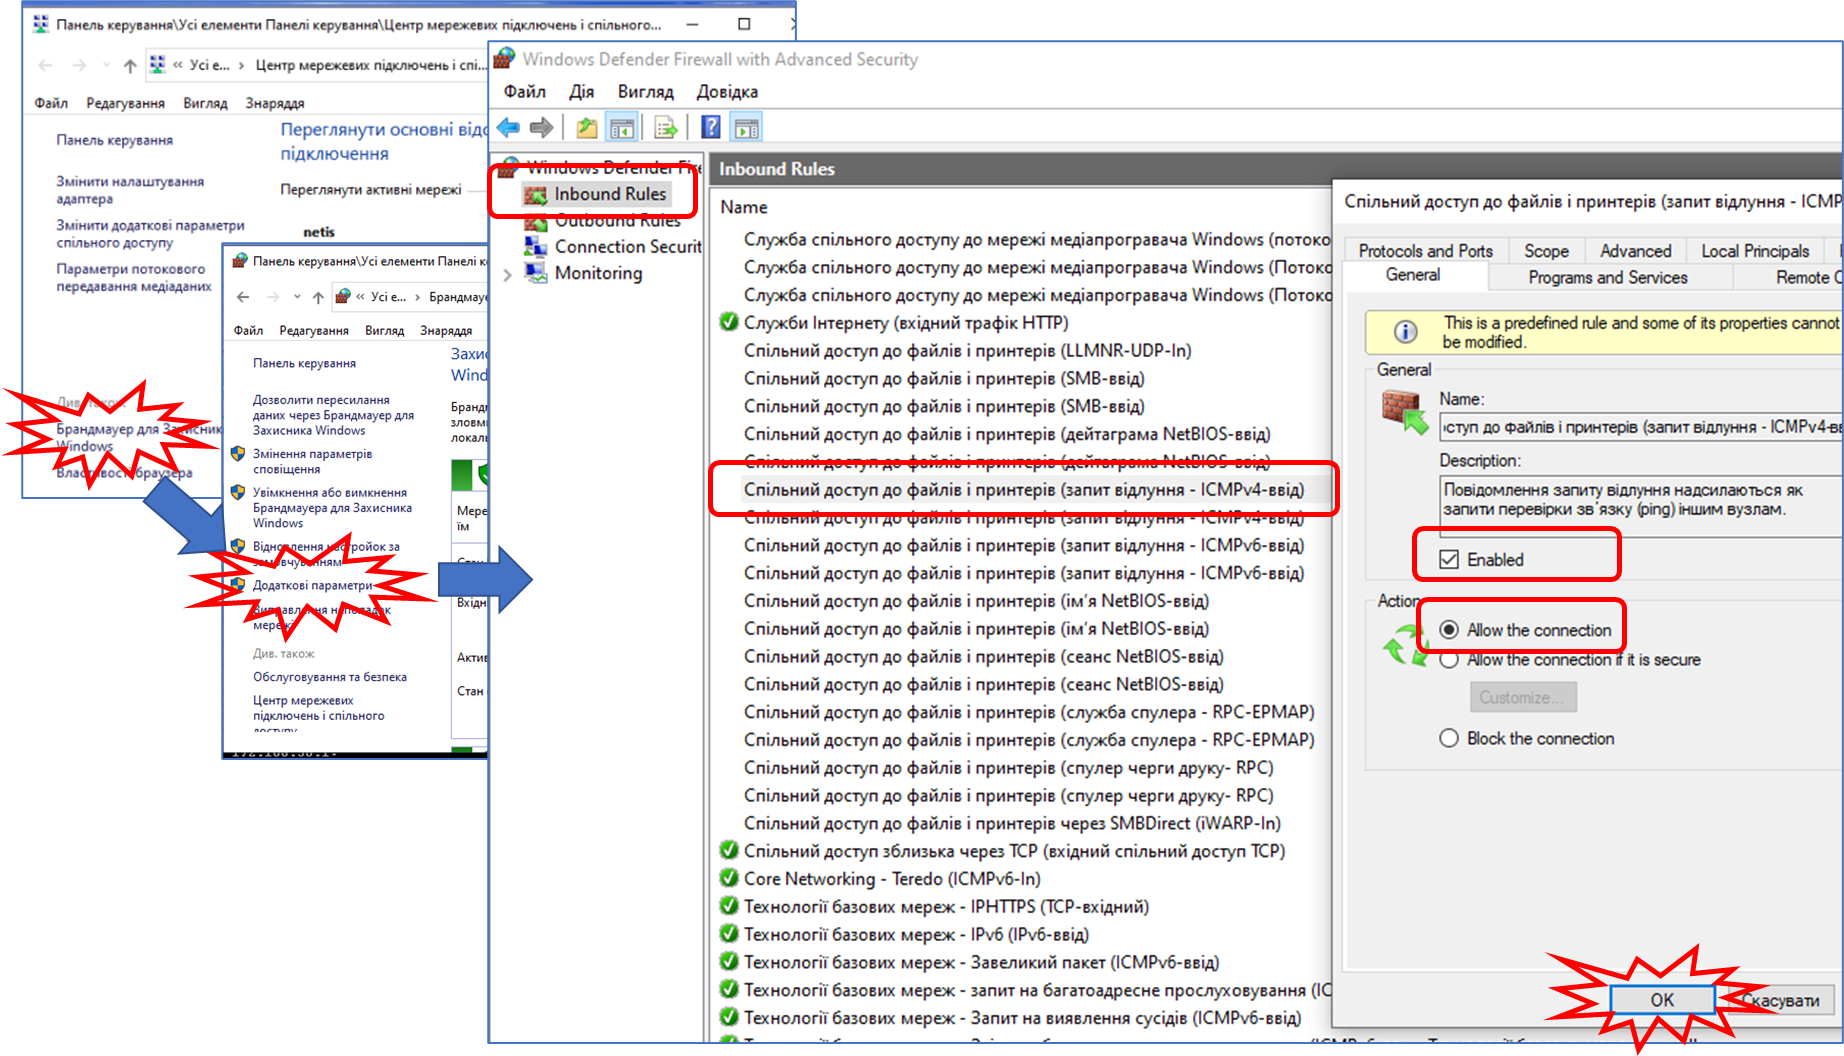Open Файл menu in firewall console
Viewport: 1844px width, 1056px height.
coord(525,92)
